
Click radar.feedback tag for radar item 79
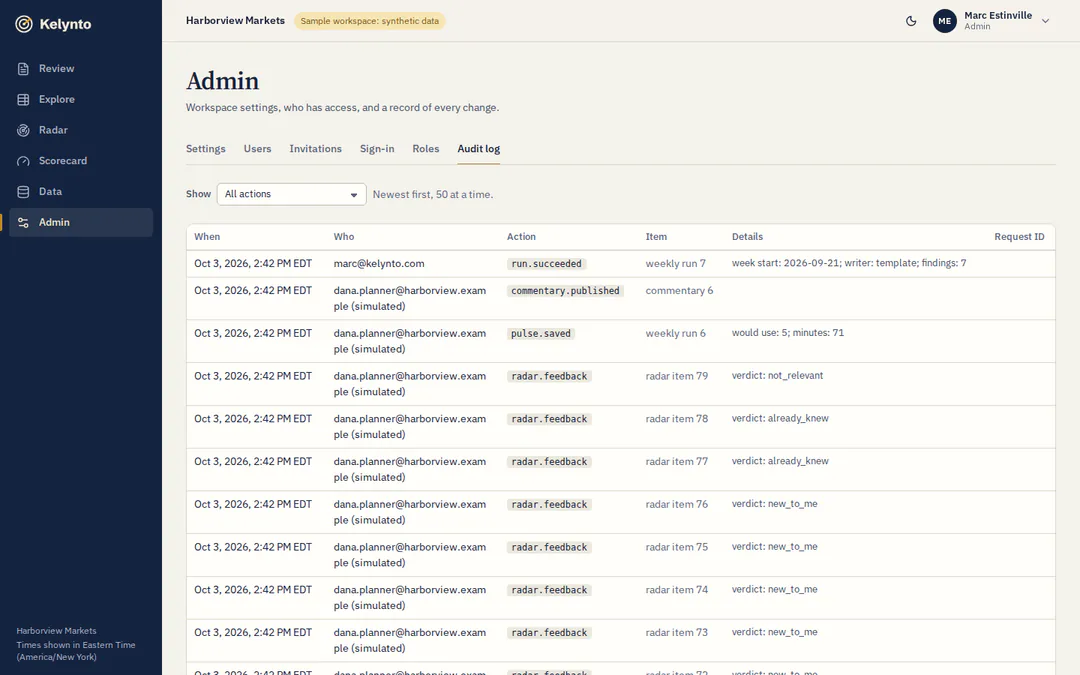click(549, 376)
